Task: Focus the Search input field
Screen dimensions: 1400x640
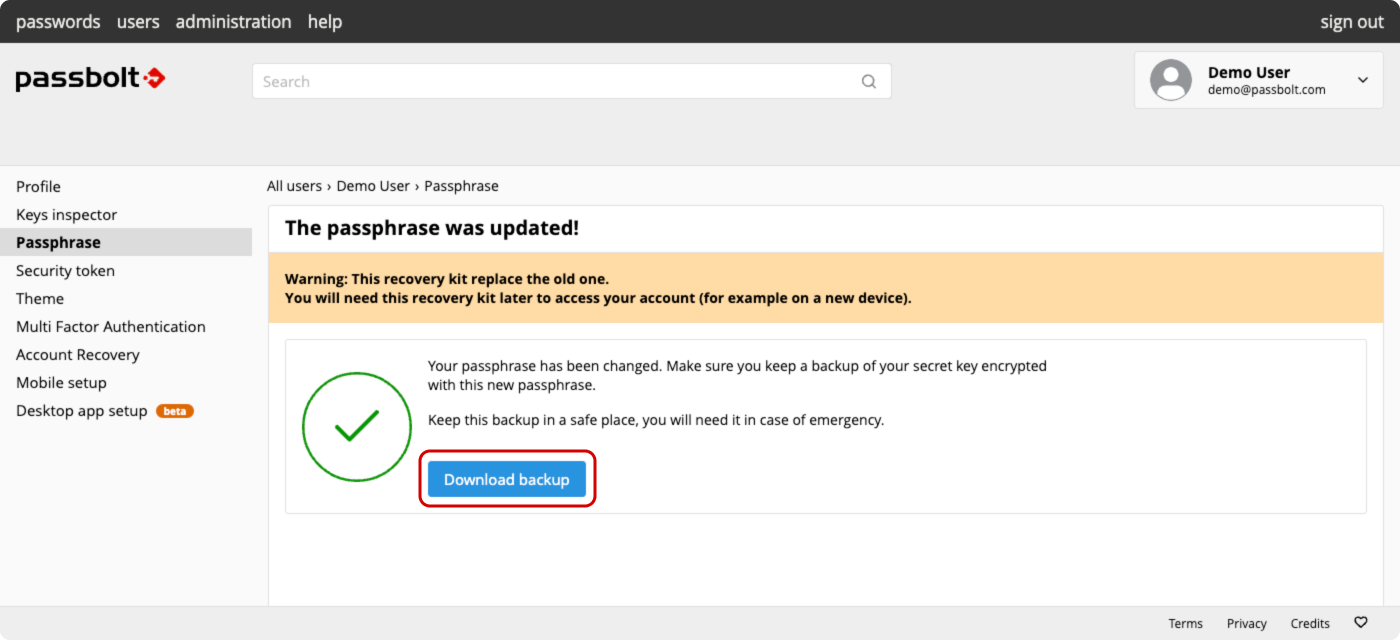Action: pyautogui.click(x=571, y=81)
